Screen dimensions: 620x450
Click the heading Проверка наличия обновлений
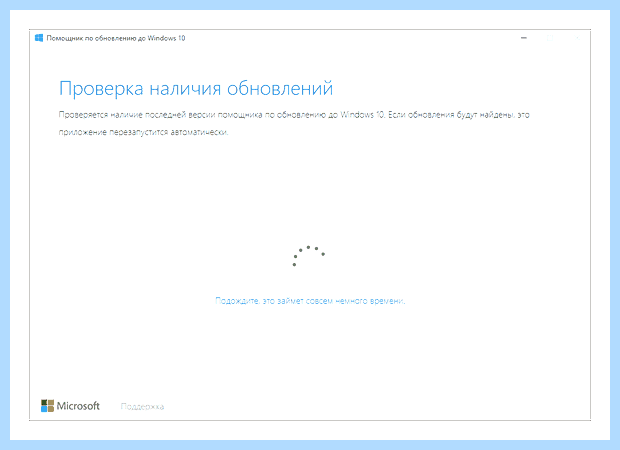coord(196,88)
